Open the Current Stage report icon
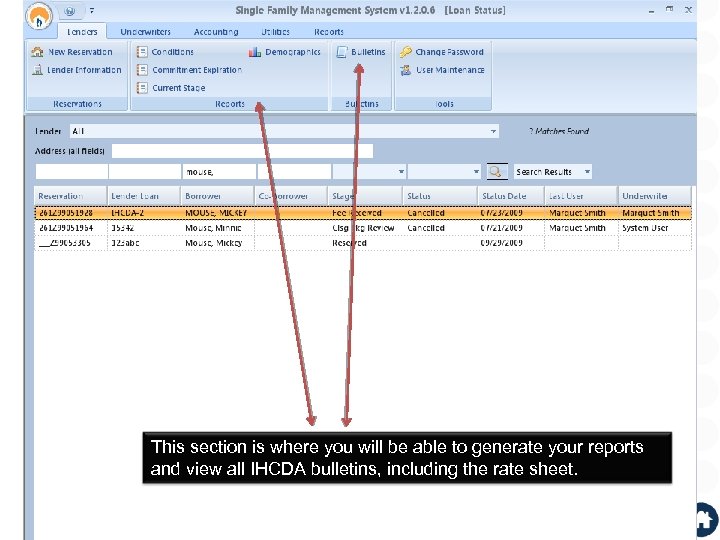 (142, 88)
